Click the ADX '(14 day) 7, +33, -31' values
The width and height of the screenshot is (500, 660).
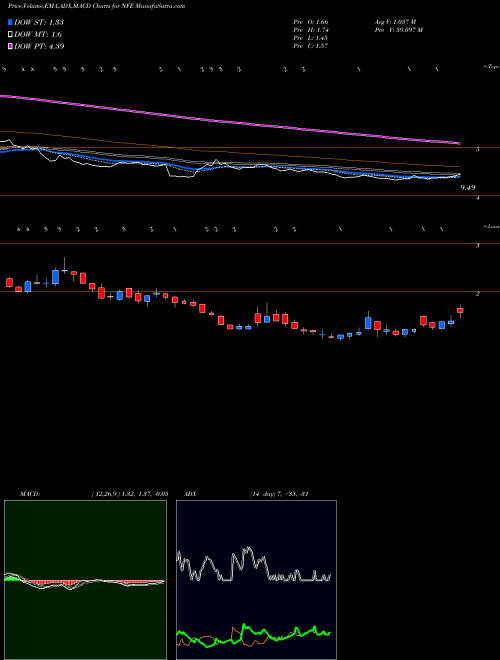(x=277, y=494)
